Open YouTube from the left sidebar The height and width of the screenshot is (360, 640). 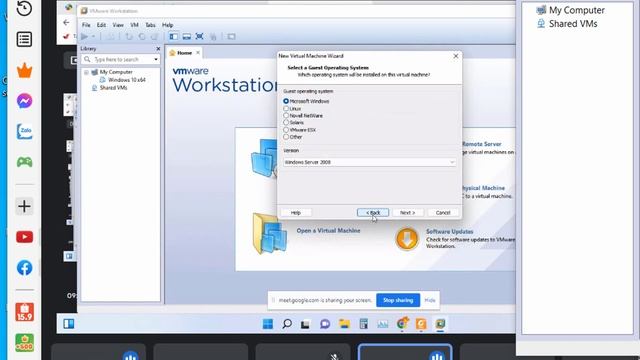[x=24, y=237]
